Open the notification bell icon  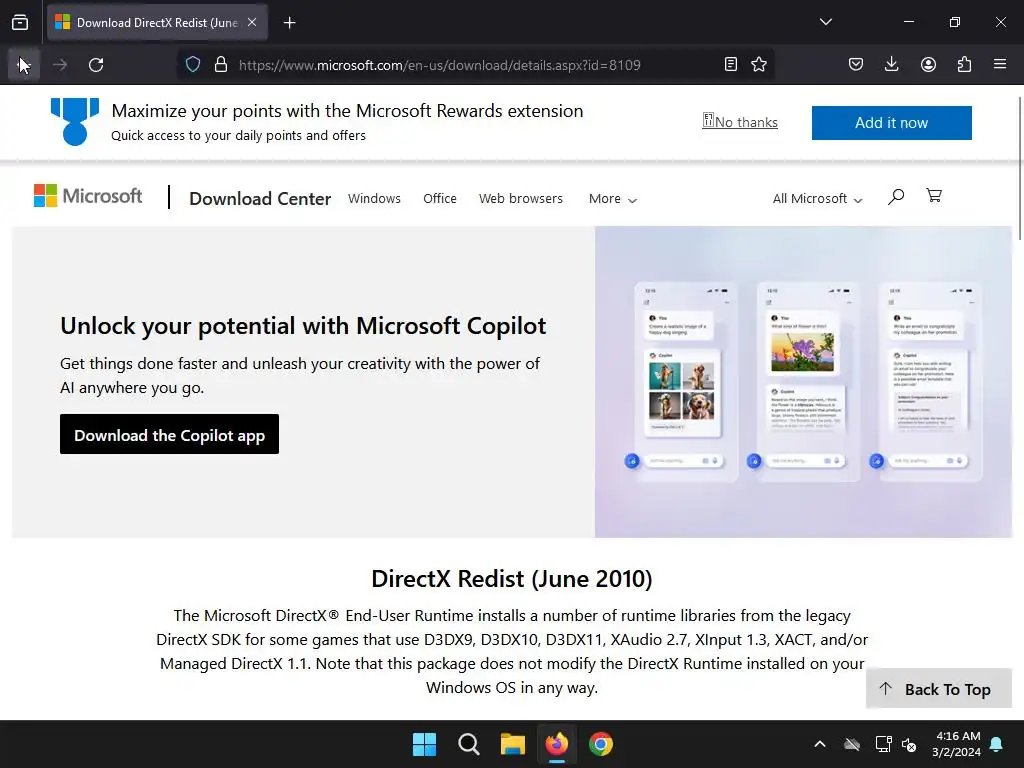tap(997, 744)
